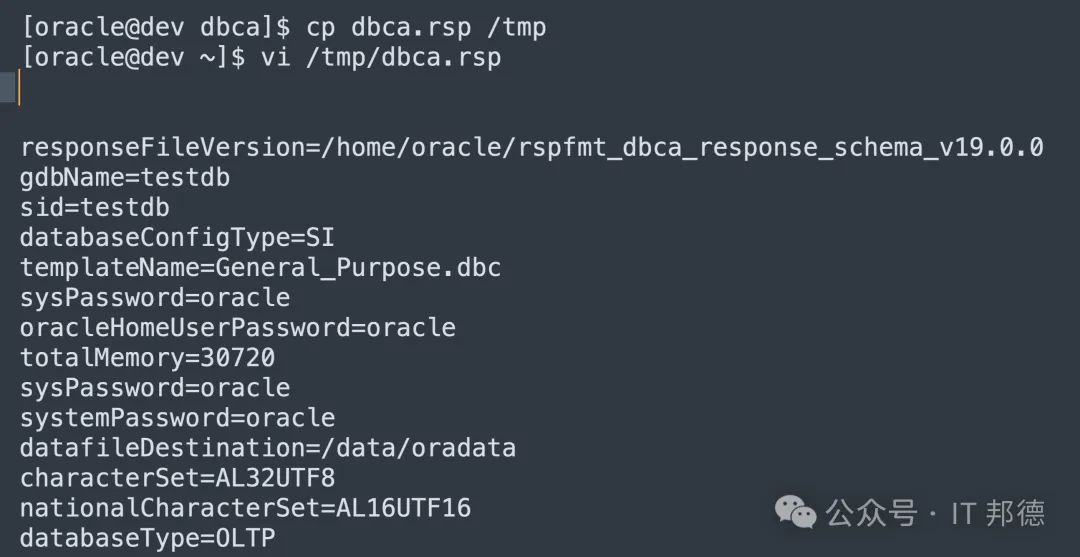Click the second sysPassword=oracle line
This screenshot has height=557, width=1080.
point(155,388)
